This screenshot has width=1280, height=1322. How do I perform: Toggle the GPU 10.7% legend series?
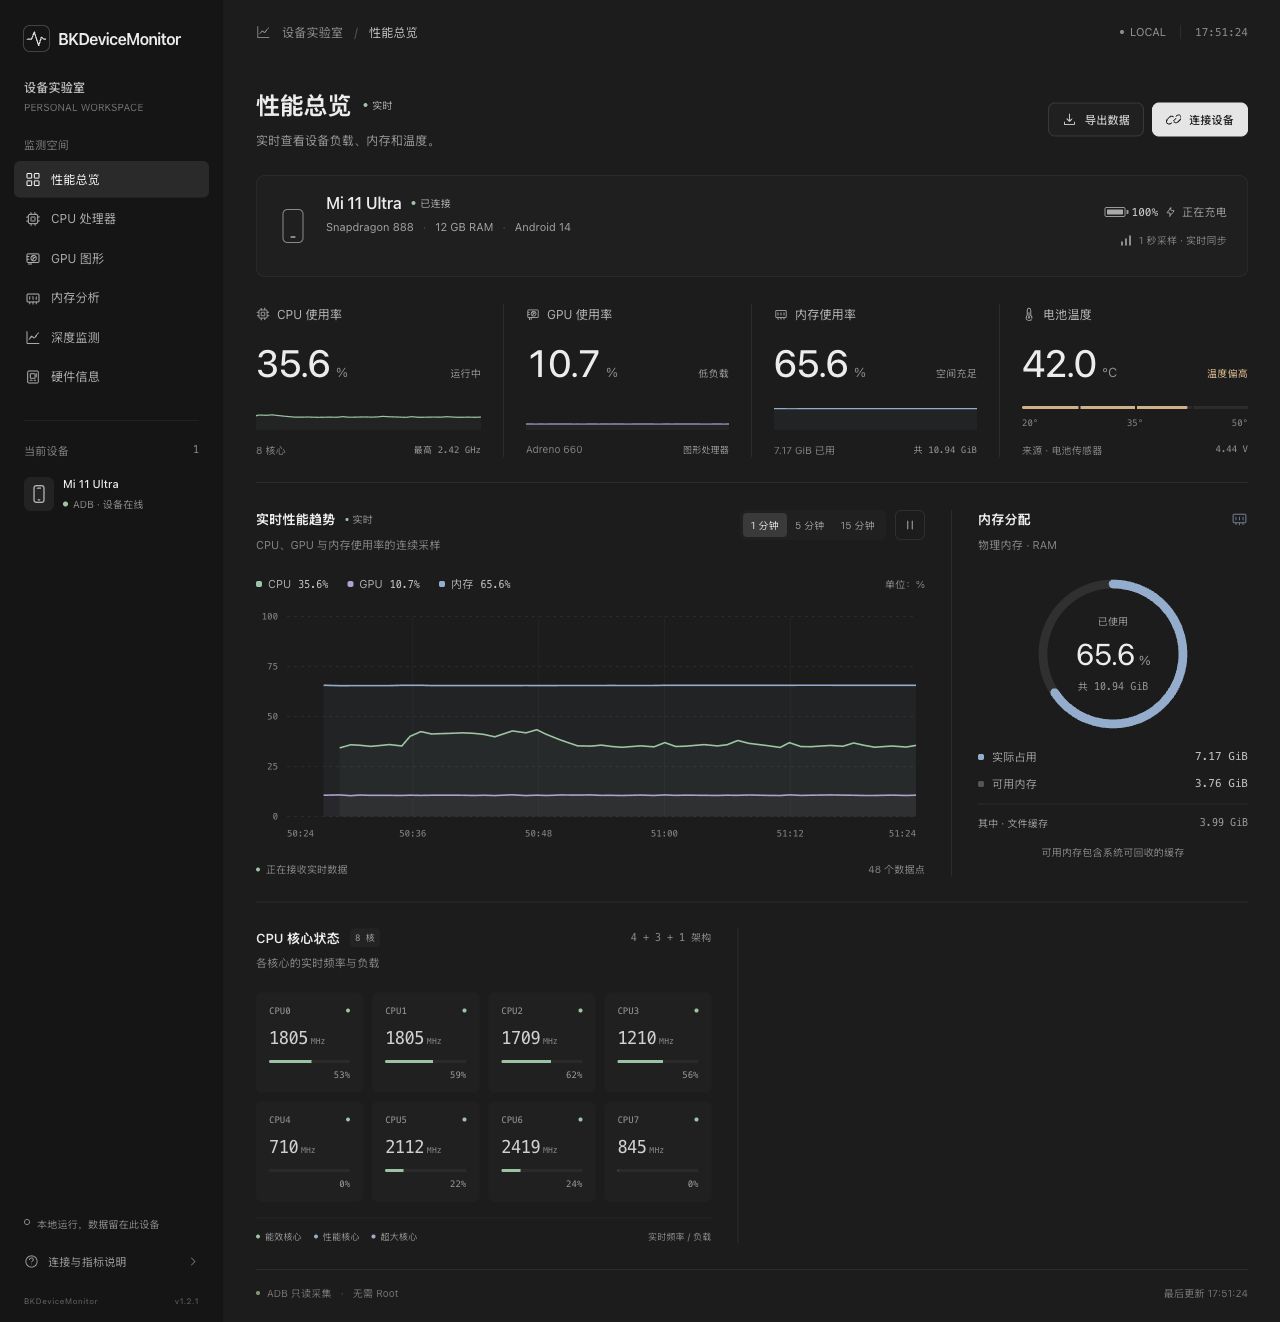click(x=383, y=584)
